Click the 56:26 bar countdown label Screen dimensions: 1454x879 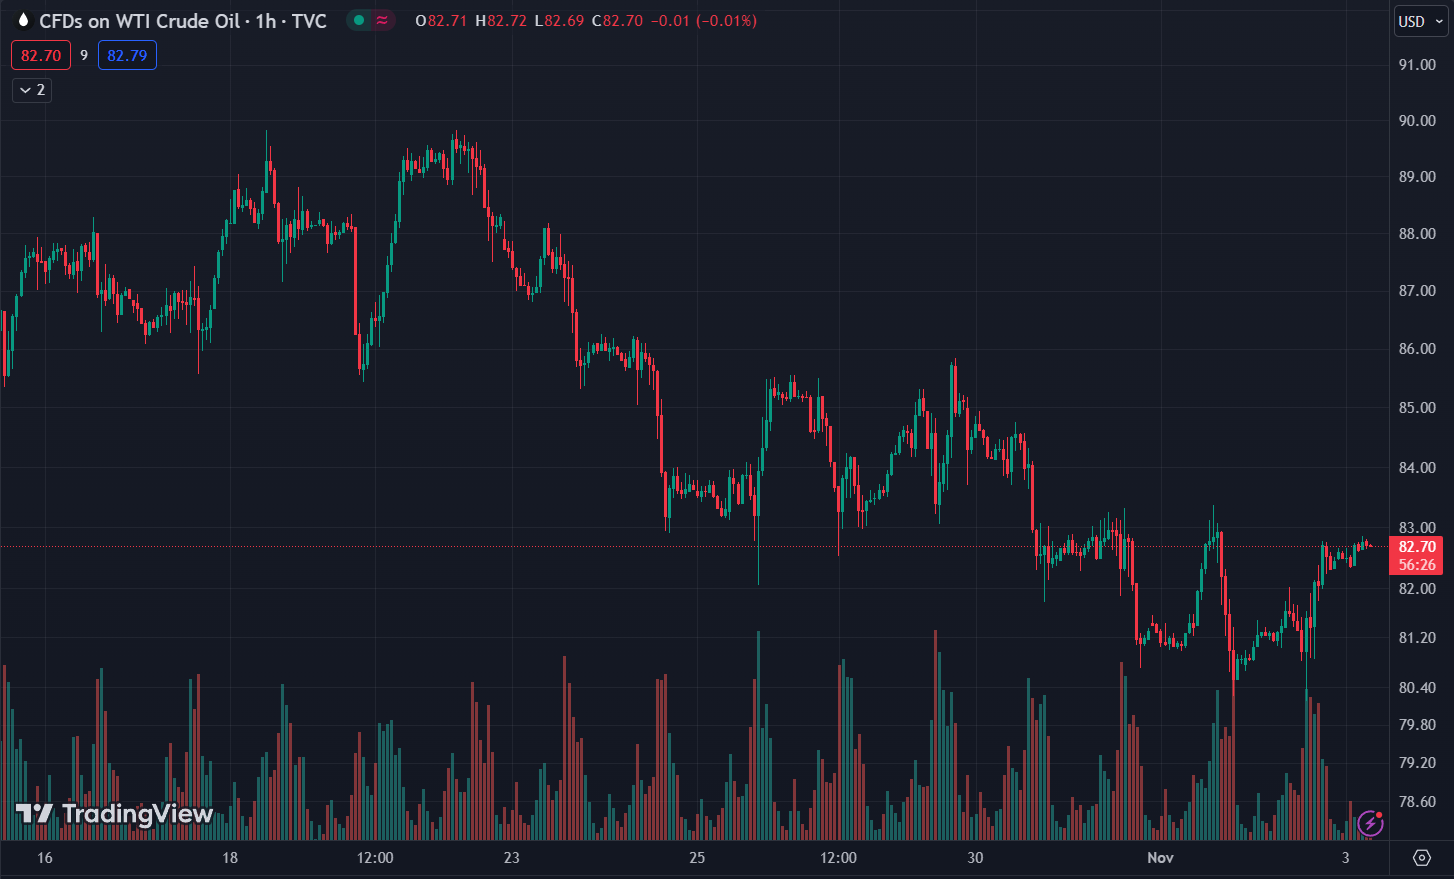tap(1416, 565)
